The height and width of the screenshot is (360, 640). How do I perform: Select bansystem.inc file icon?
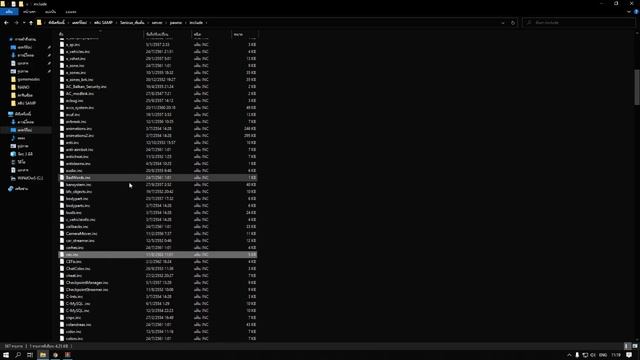tap(62, 184)
